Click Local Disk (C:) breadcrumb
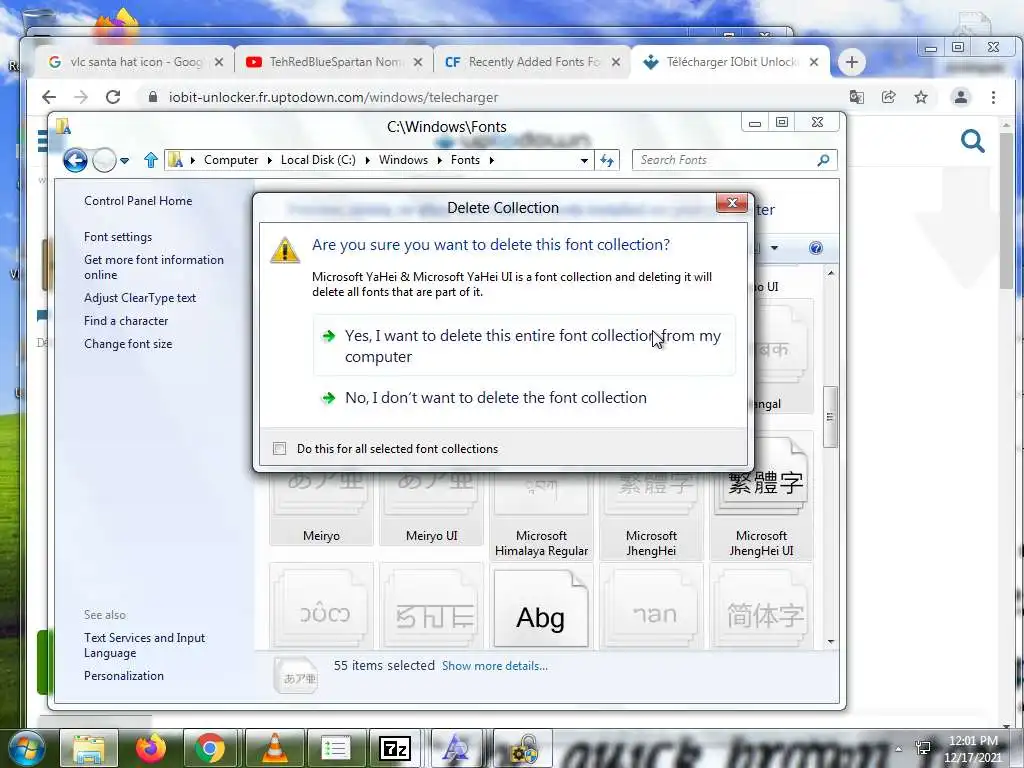 (x=318, y=160)
